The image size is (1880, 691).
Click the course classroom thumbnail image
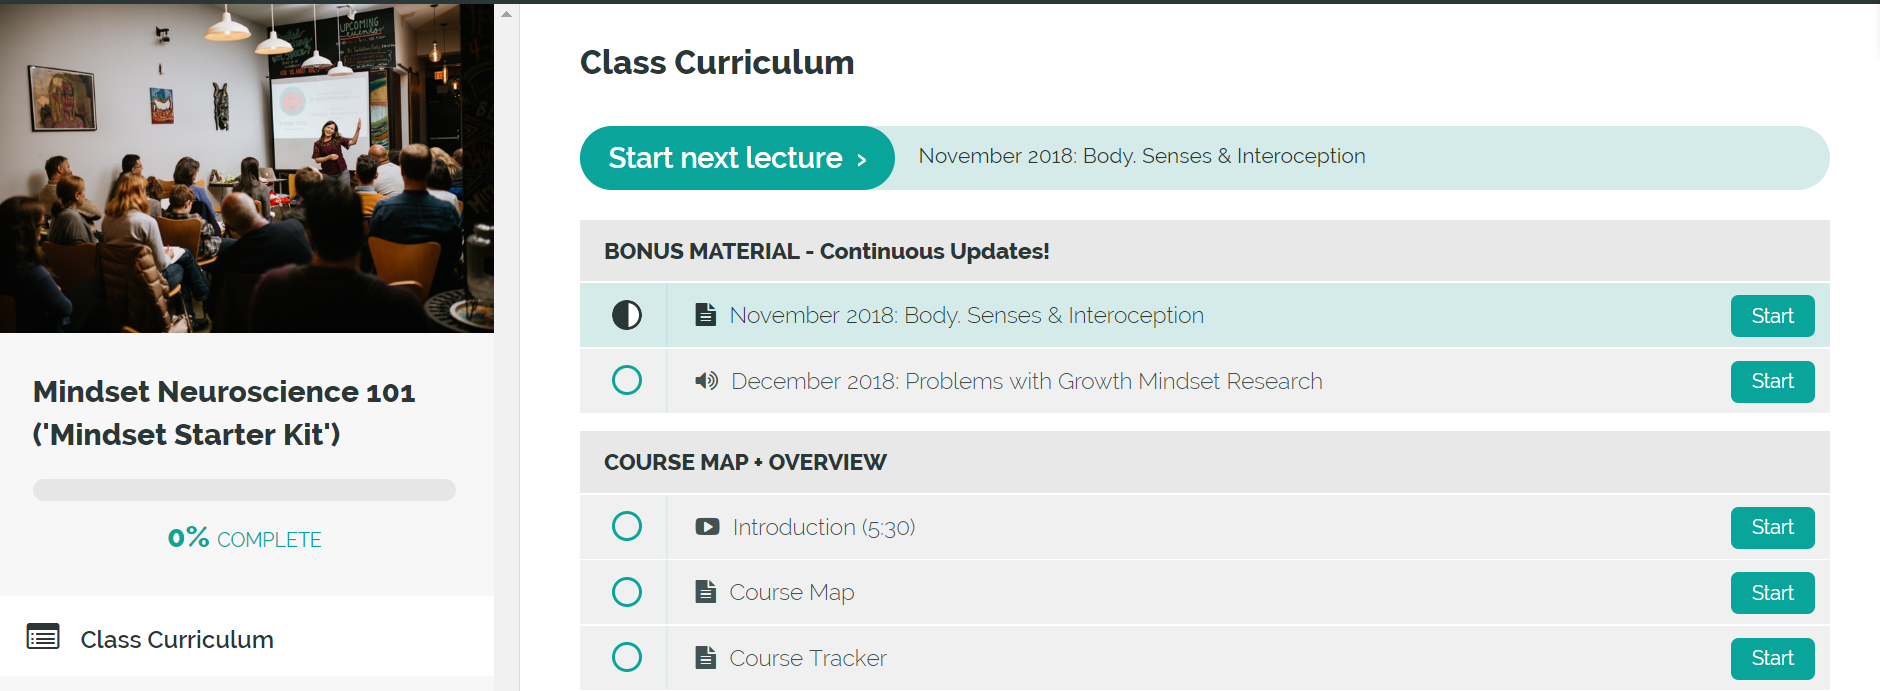[x=247, y=168]
